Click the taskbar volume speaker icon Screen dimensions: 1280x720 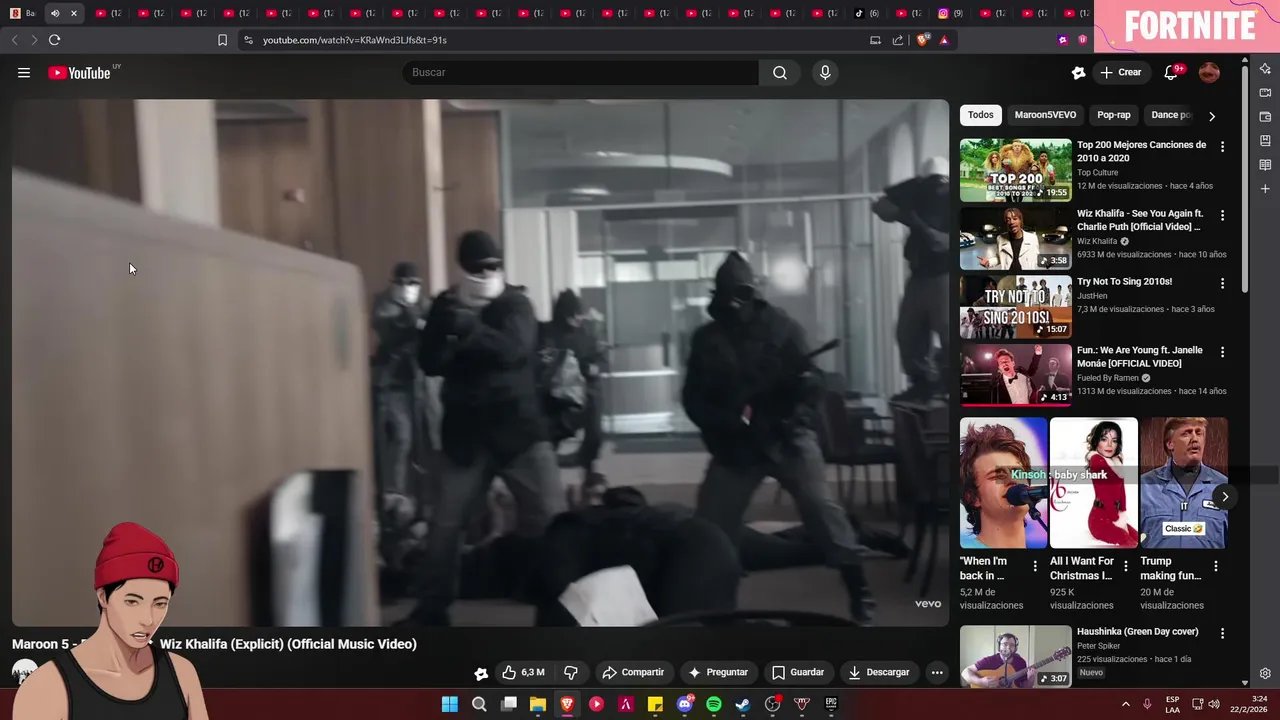pos(1214,704)
